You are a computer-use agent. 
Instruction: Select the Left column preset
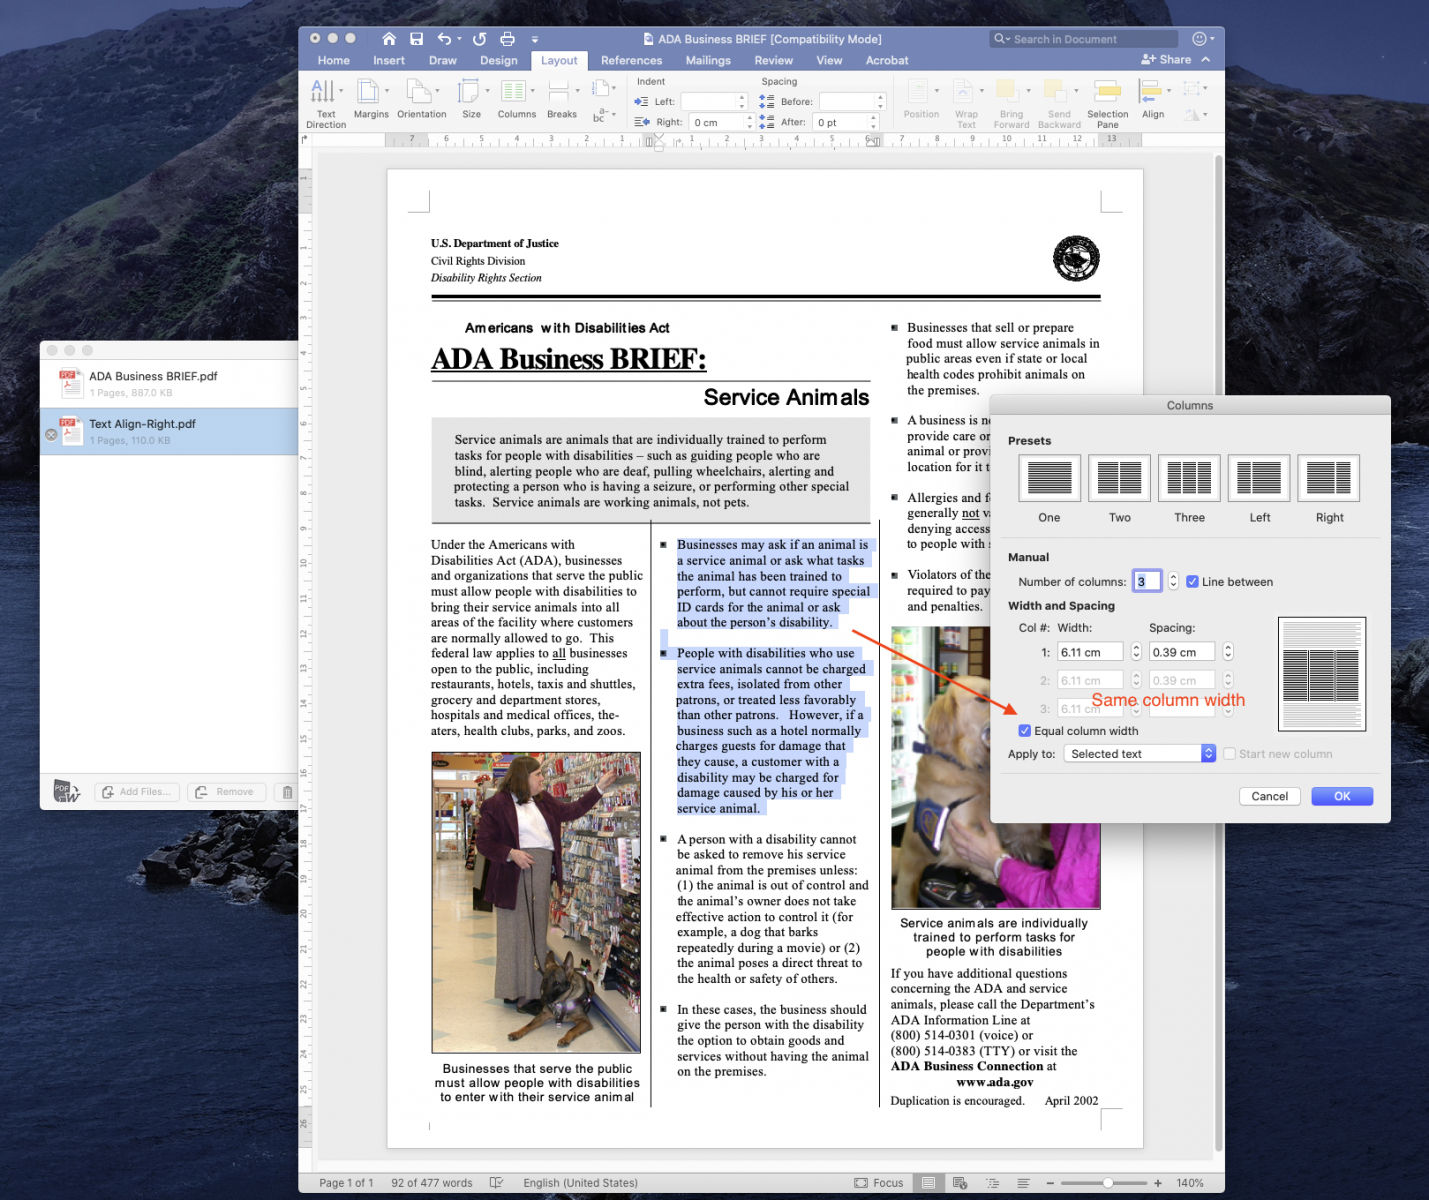[x=1259, y=478]
